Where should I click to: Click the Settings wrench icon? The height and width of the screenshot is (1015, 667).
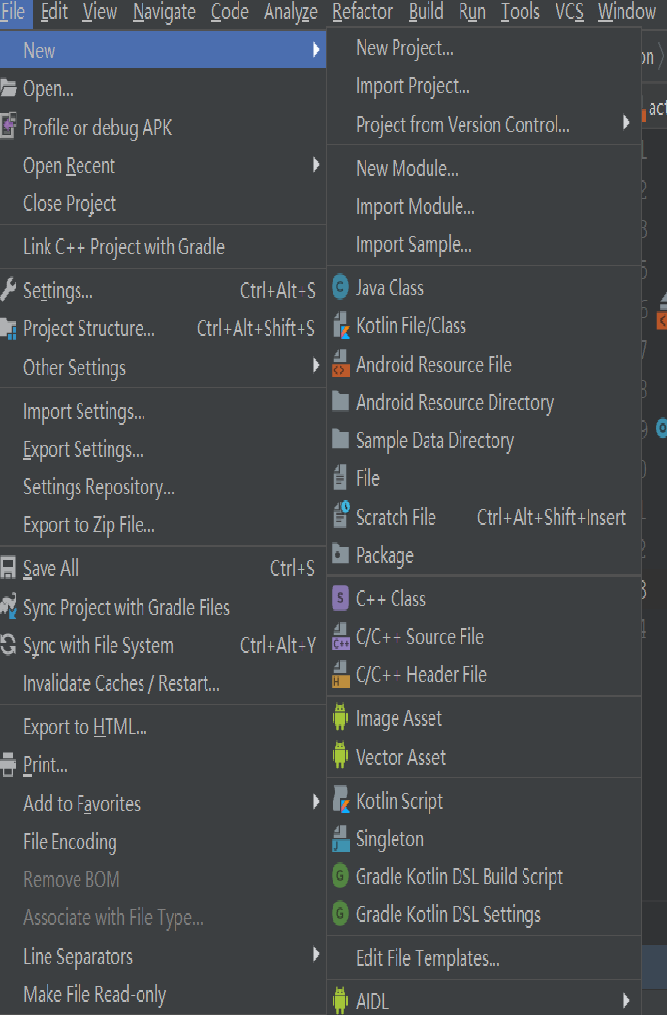pos(8,291)
